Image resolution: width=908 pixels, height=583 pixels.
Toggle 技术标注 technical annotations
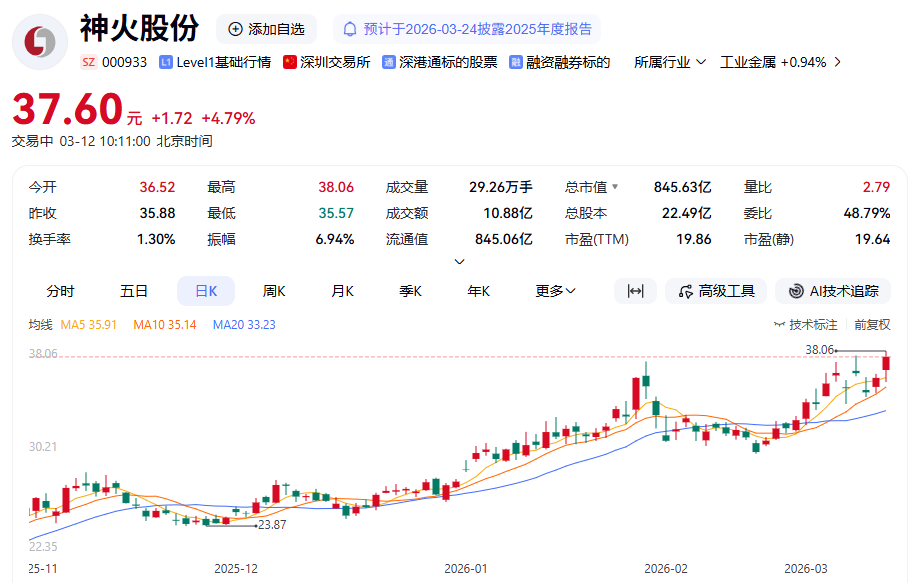pos(806,325)
